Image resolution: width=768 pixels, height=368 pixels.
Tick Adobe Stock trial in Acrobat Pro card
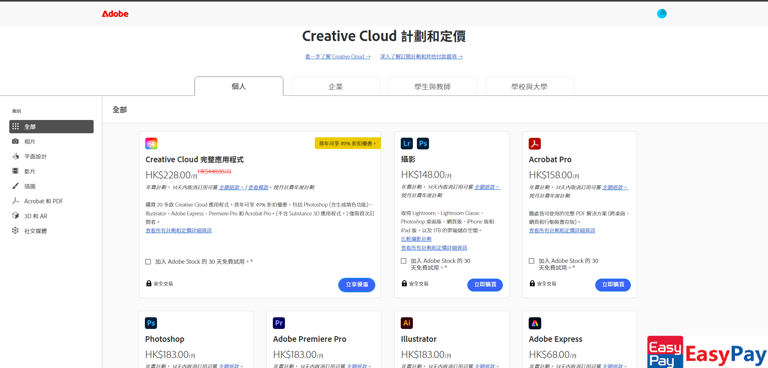531,261
